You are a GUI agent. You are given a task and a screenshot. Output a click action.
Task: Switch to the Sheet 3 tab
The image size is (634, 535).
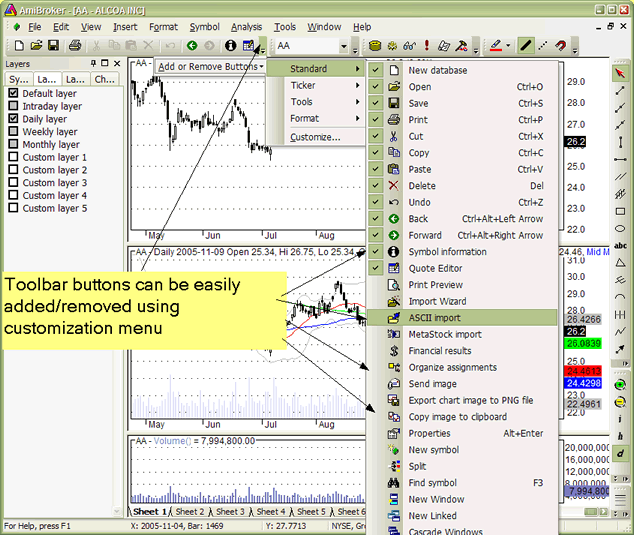(230, 512)
